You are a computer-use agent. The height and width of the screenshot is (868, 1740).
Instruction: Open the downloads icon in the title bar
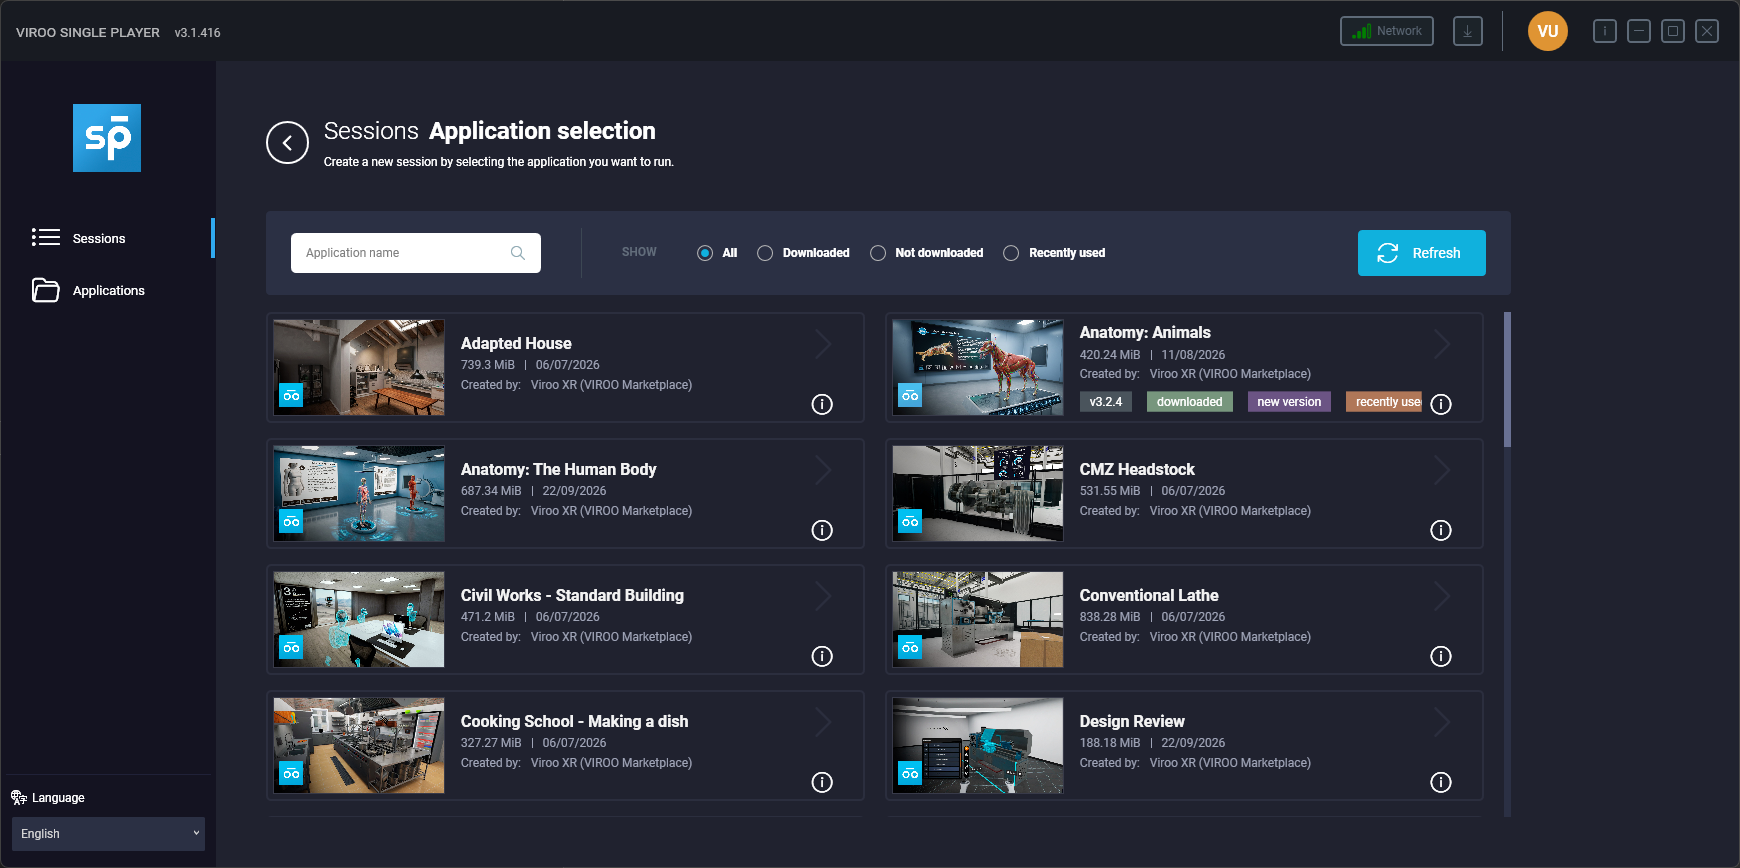(x=1467, y=31)
